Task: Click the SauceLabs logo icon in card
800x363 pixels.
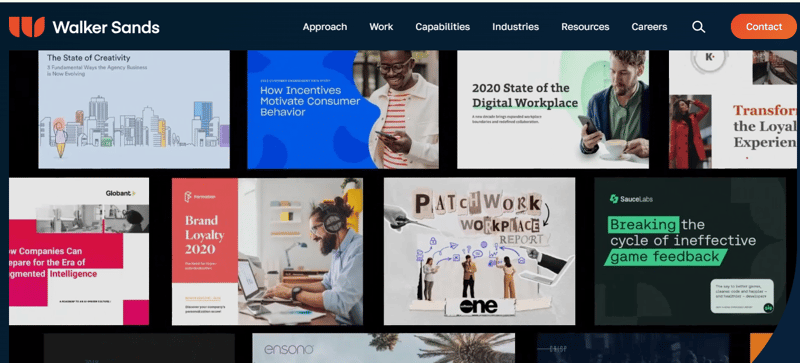Action: pos(614,199)
